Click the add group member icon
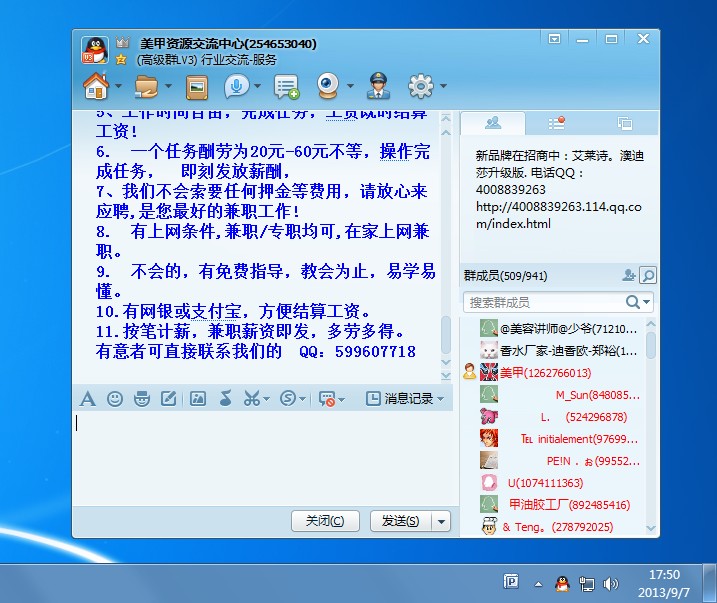 point(629,275)
